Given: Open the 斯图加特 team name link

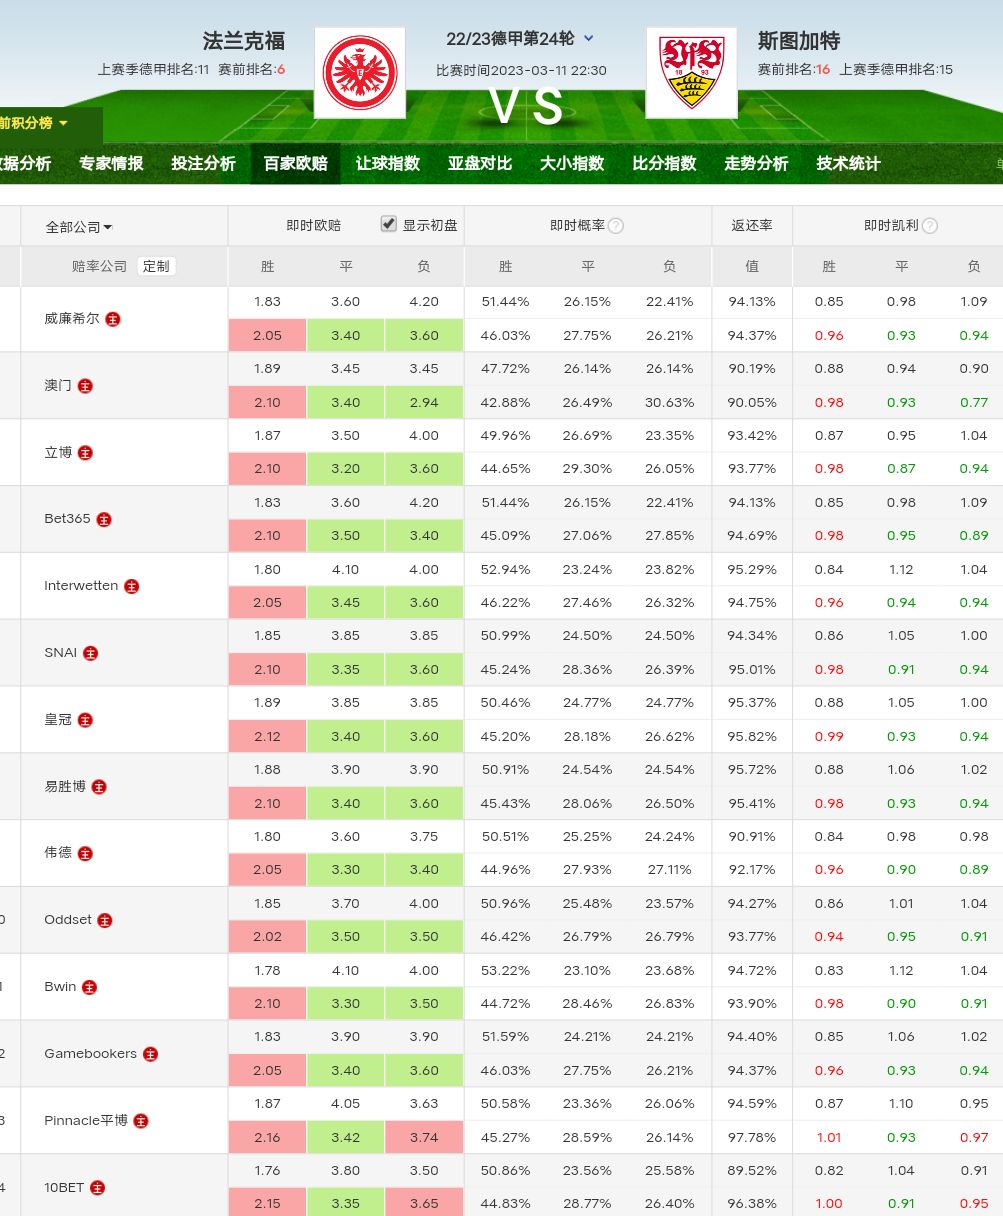Looking at the screenshot, I should [x=799, y=41].
